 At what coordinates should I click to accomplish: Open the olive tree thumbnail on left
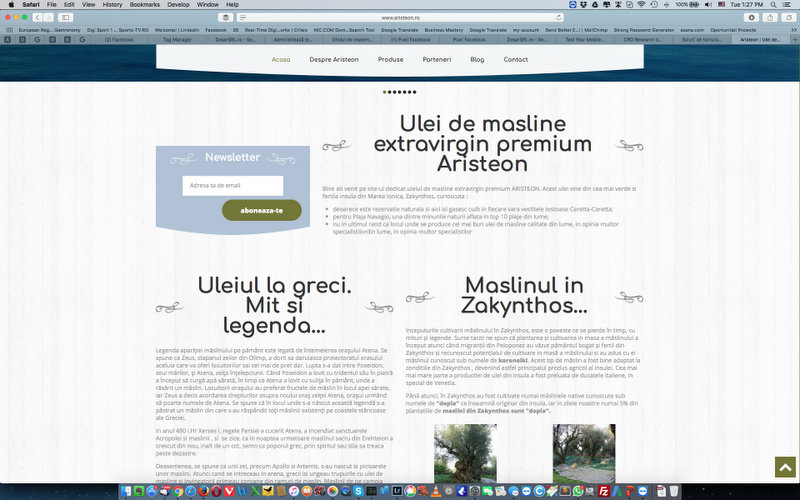click(465, 453)
